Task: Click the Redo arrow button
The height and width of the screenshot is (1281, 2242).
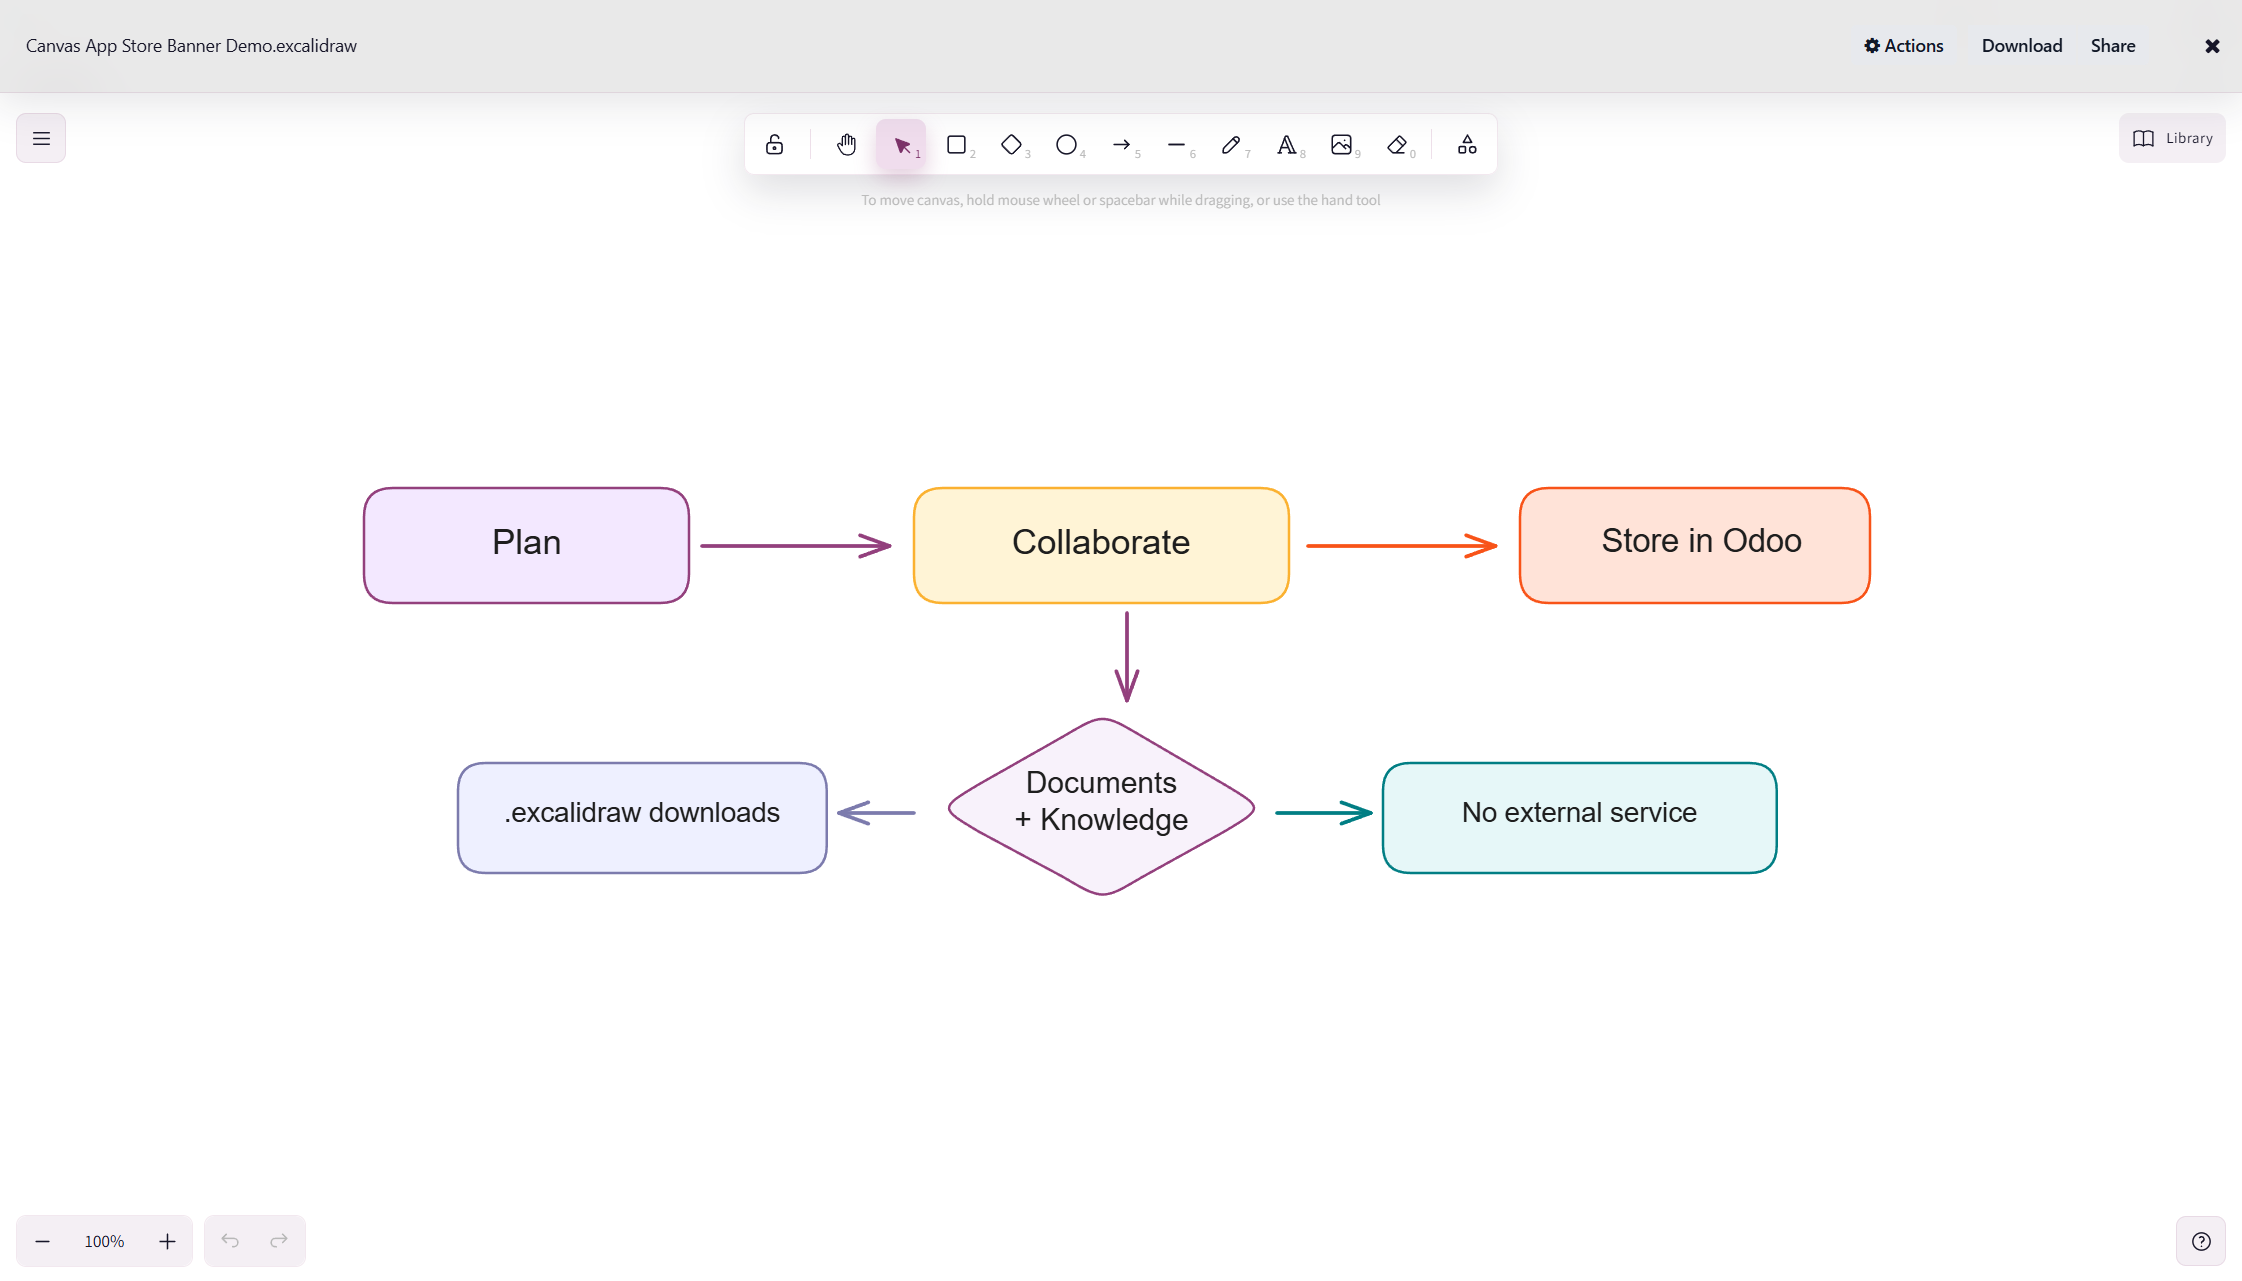Action: (279, 1241)
